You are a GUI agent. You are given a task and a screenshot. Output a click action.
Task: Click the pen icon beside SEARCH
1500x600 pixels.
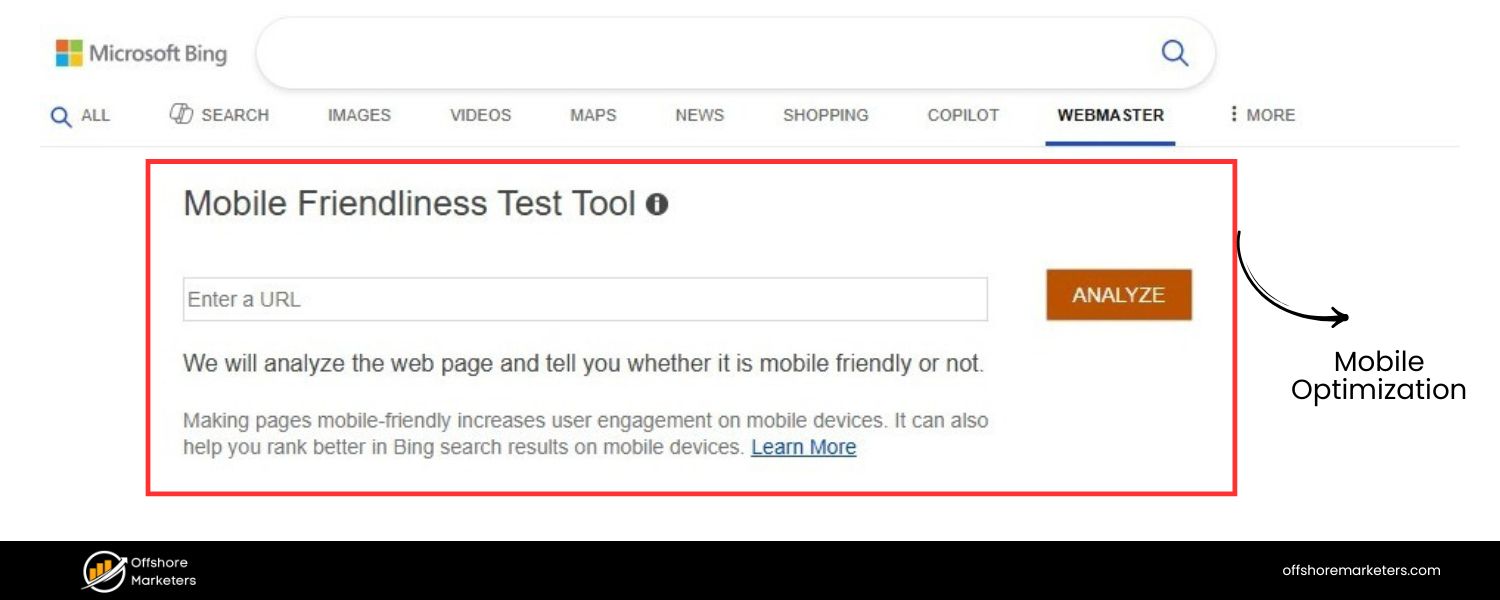point(182,113)
